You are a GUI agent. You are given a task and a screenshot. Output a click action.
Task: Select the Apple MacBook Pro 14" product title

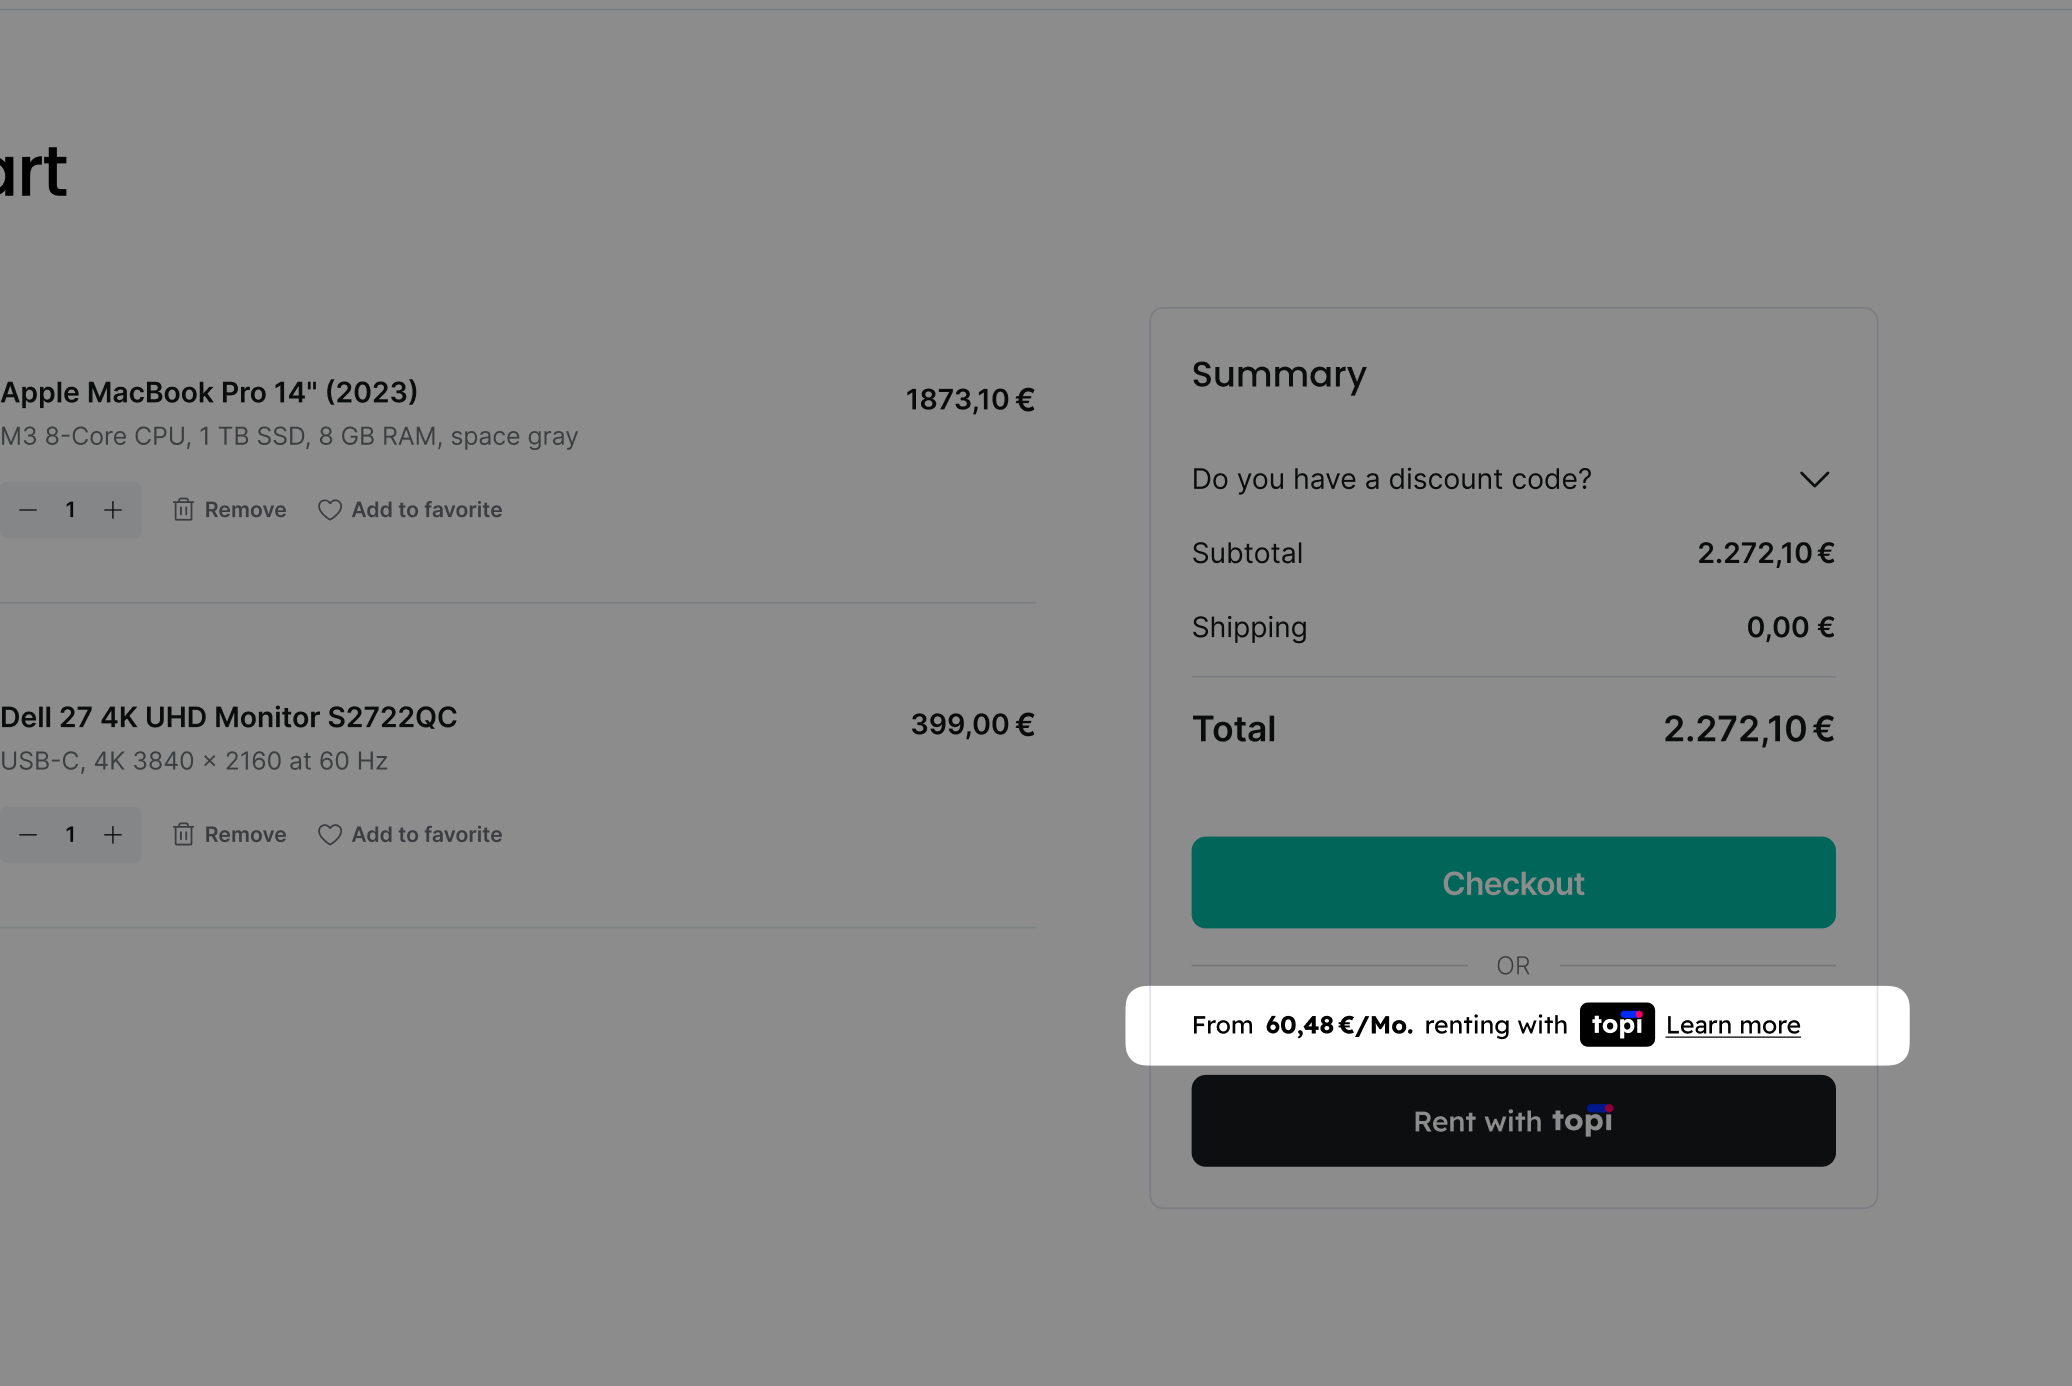[x=209, y=393]
